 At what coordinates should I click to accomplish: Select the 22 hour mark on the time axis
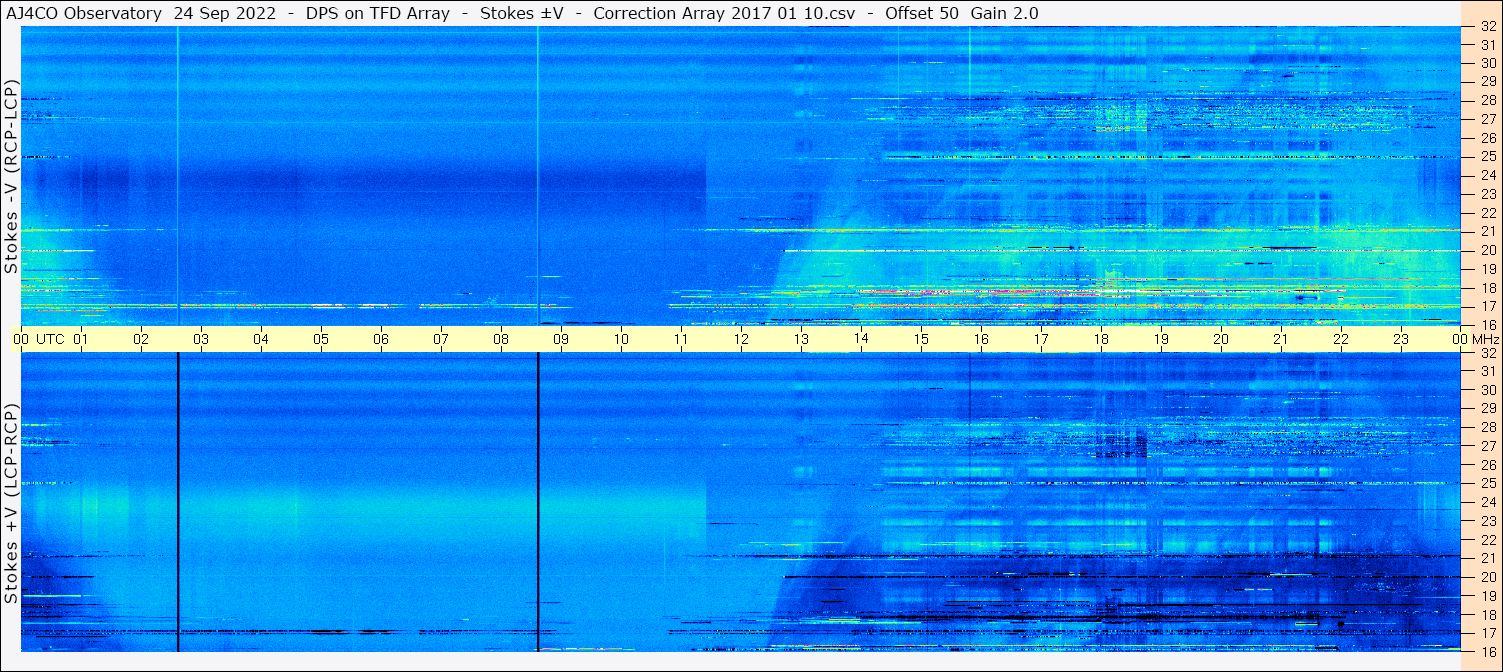1341,339
